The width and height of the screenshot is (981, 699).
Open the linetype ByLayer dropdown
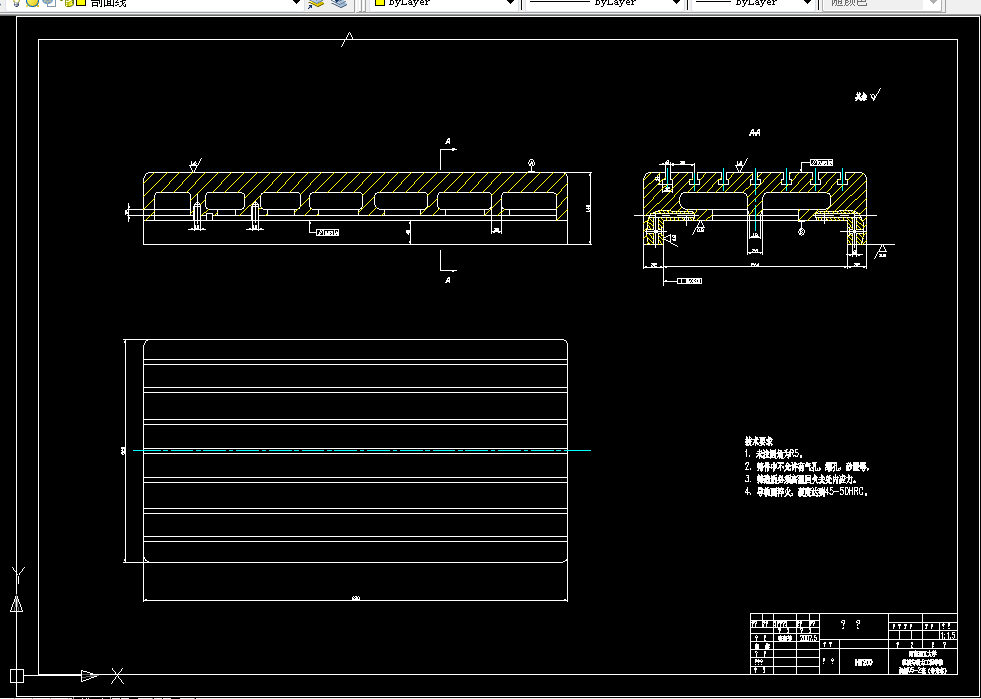coord(676,3)
